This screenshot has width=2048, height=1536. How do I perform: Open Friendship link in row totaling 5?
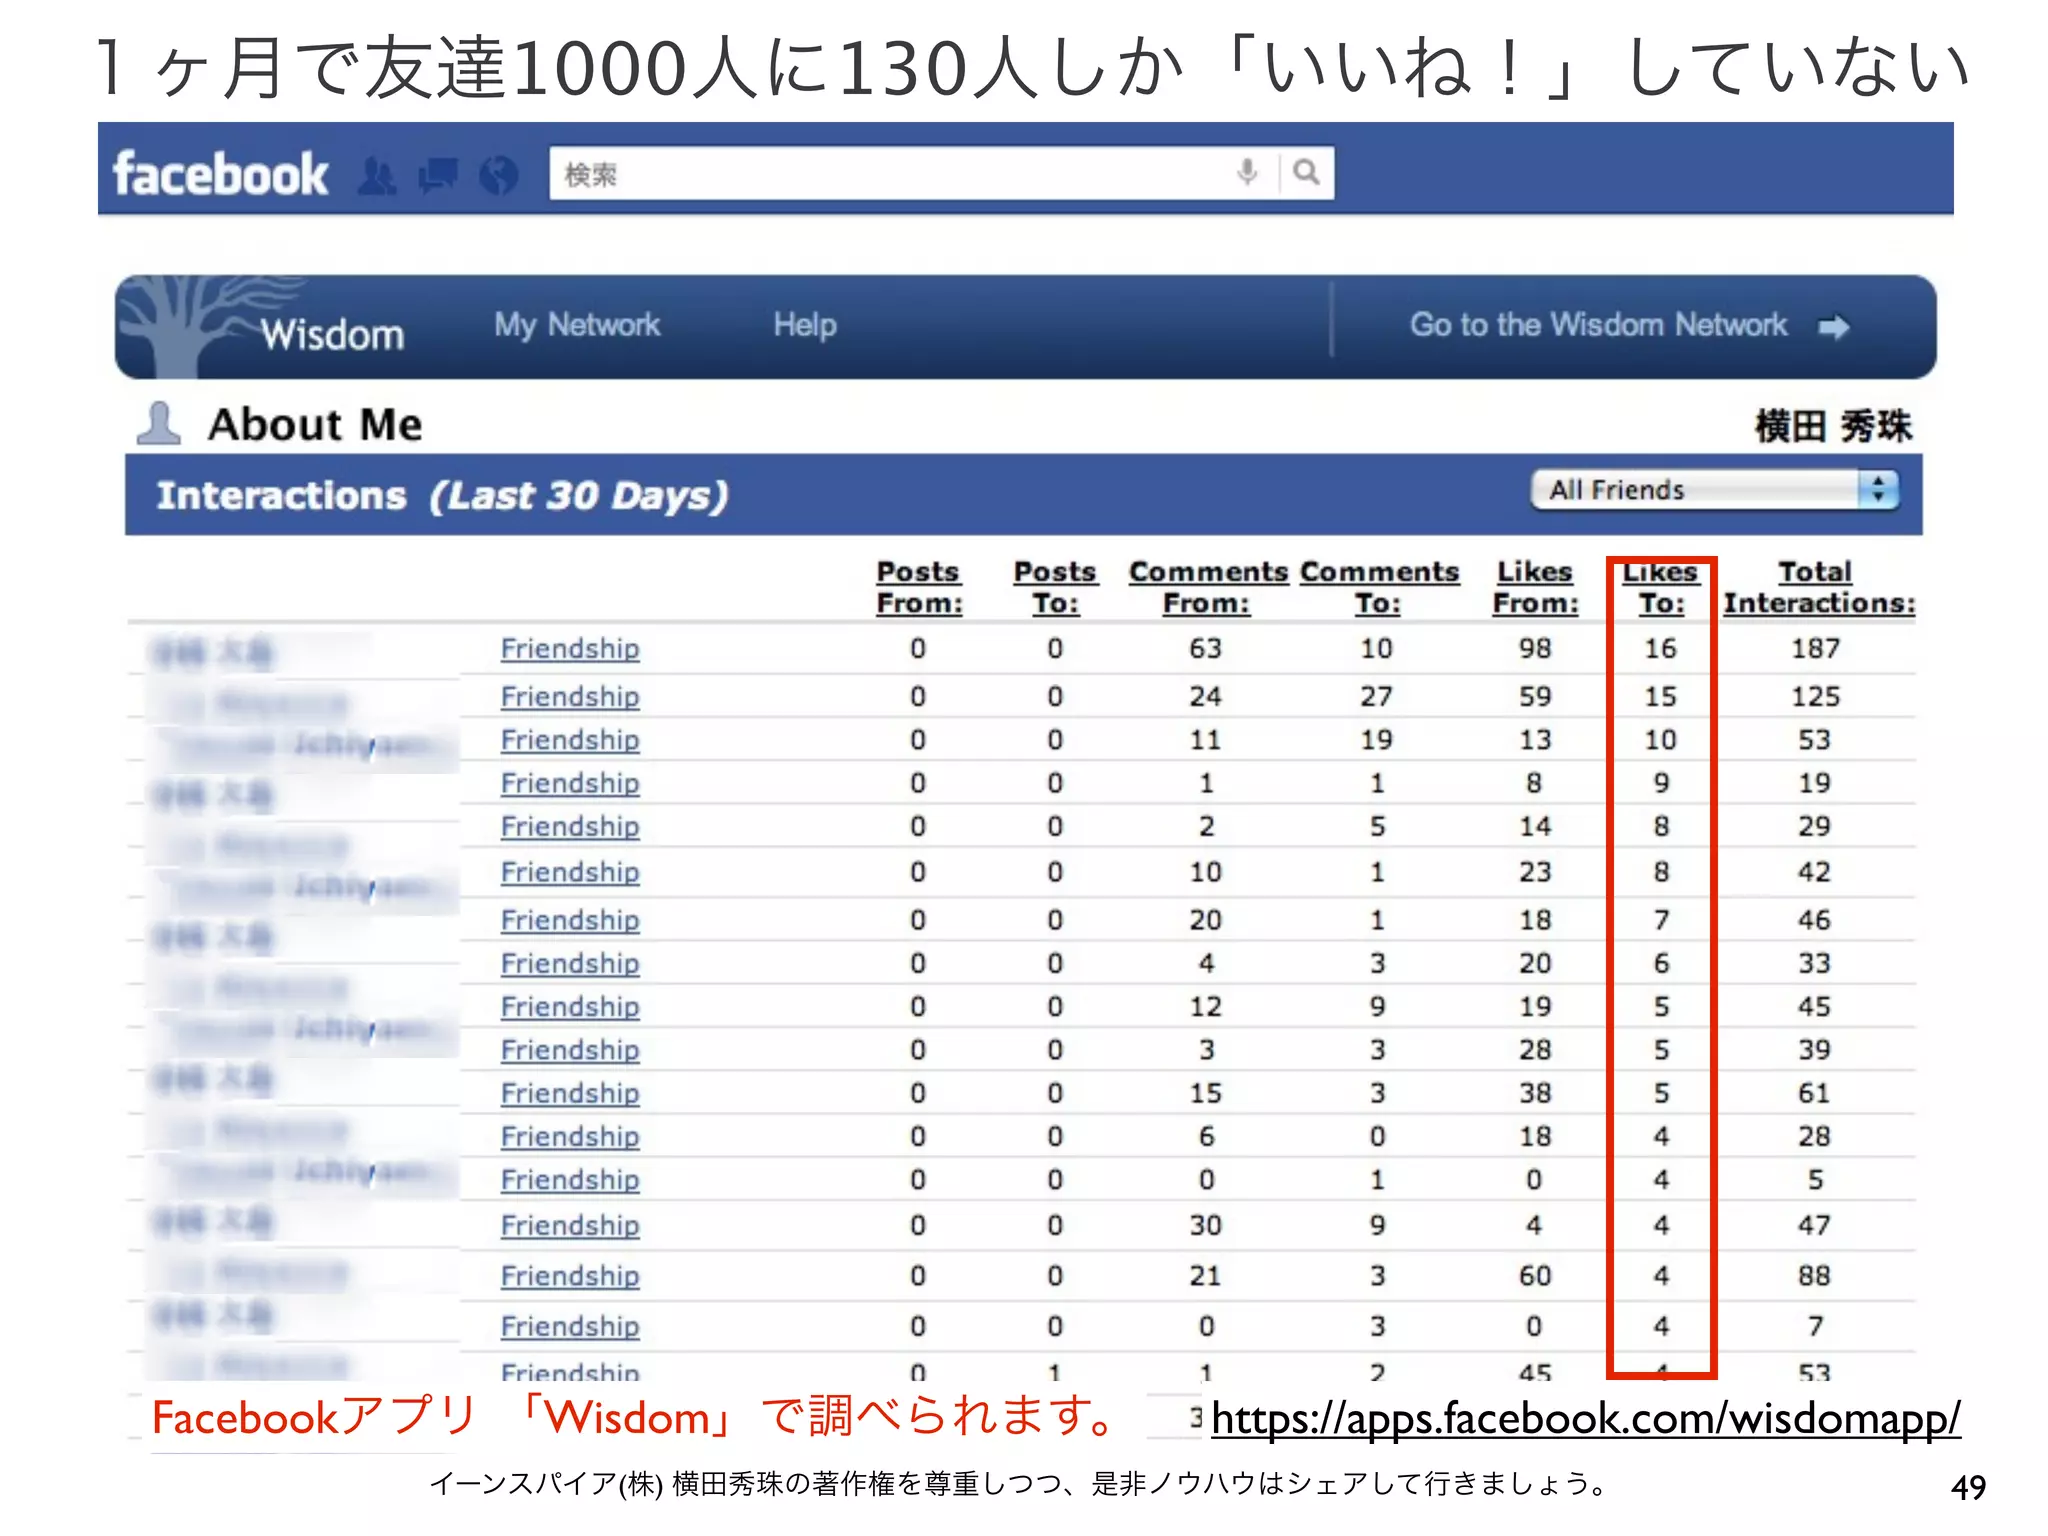coord(570,1181)
